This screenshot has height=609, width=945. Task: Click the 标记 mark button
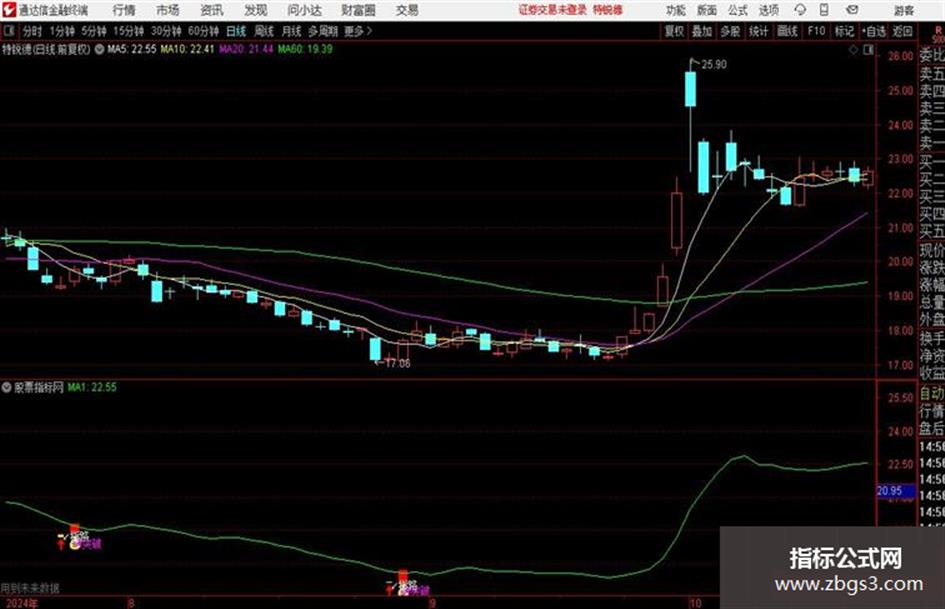tap(844, 31)
